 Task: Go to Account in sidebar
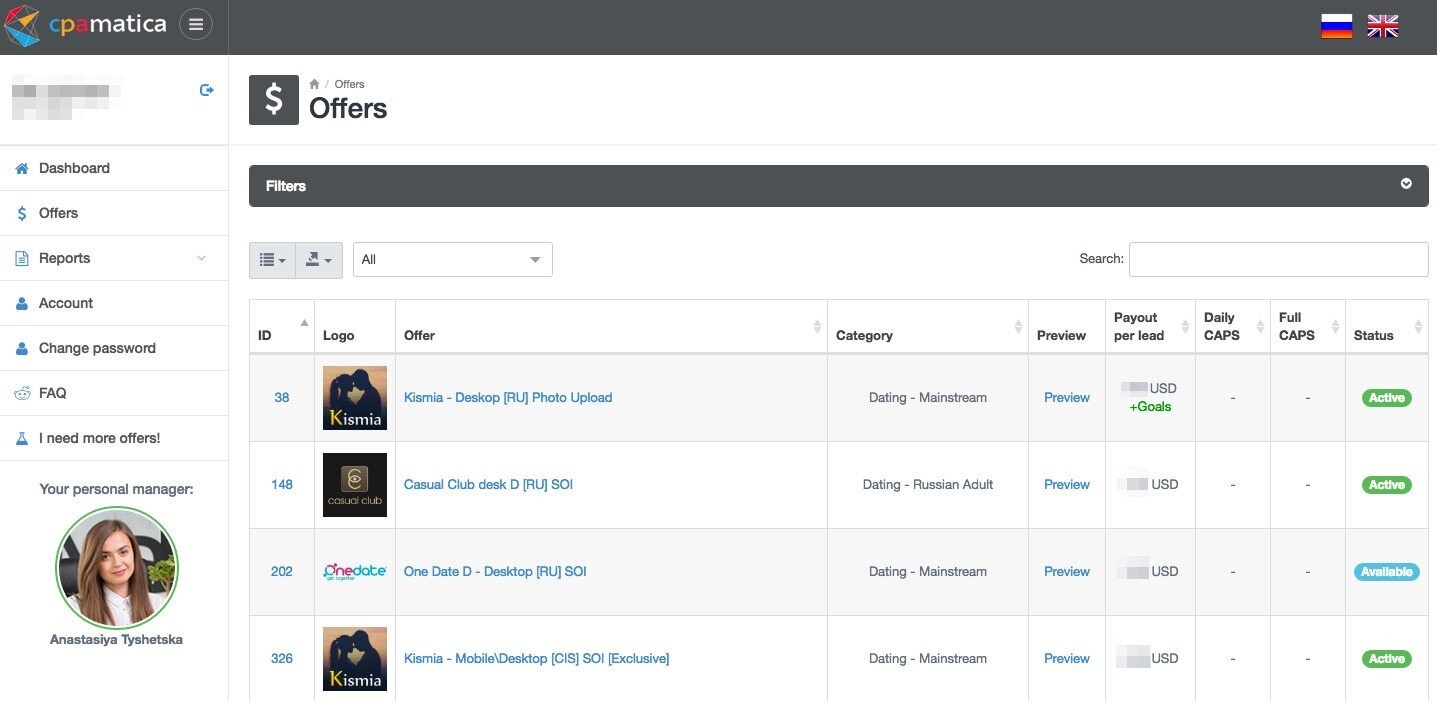pos(66,303)
